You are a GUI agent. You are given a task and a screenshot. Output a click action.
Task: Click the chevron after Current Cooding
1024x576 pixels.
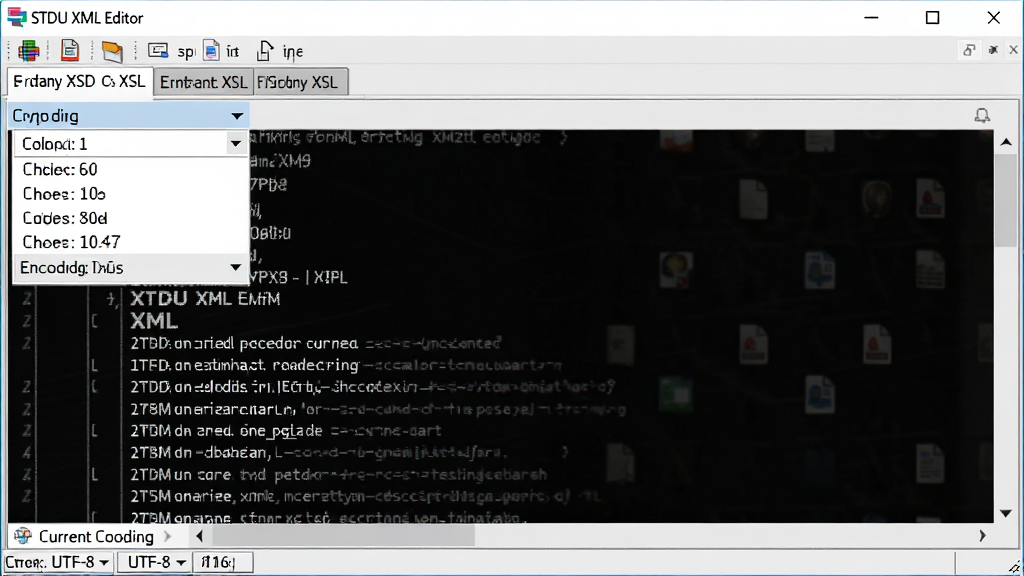[168, 536]
